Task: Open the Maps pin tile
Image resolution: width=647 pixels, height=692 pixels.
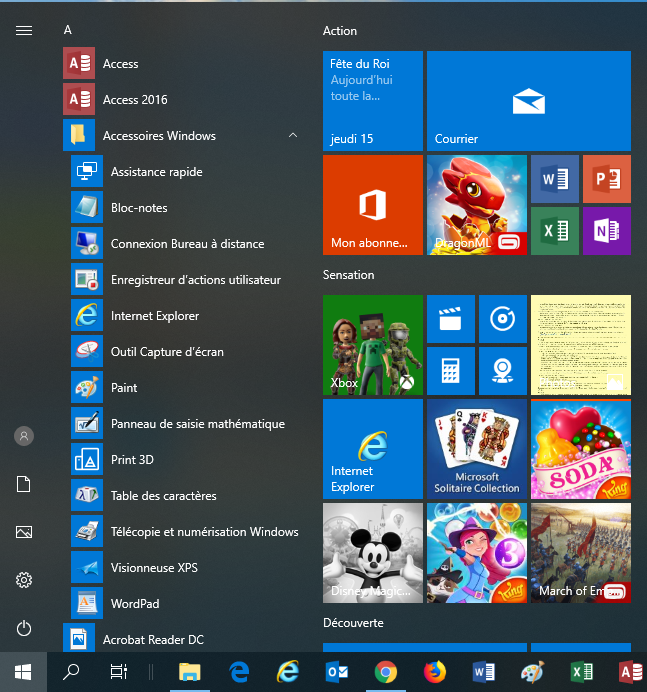Action: click(503, 371)
